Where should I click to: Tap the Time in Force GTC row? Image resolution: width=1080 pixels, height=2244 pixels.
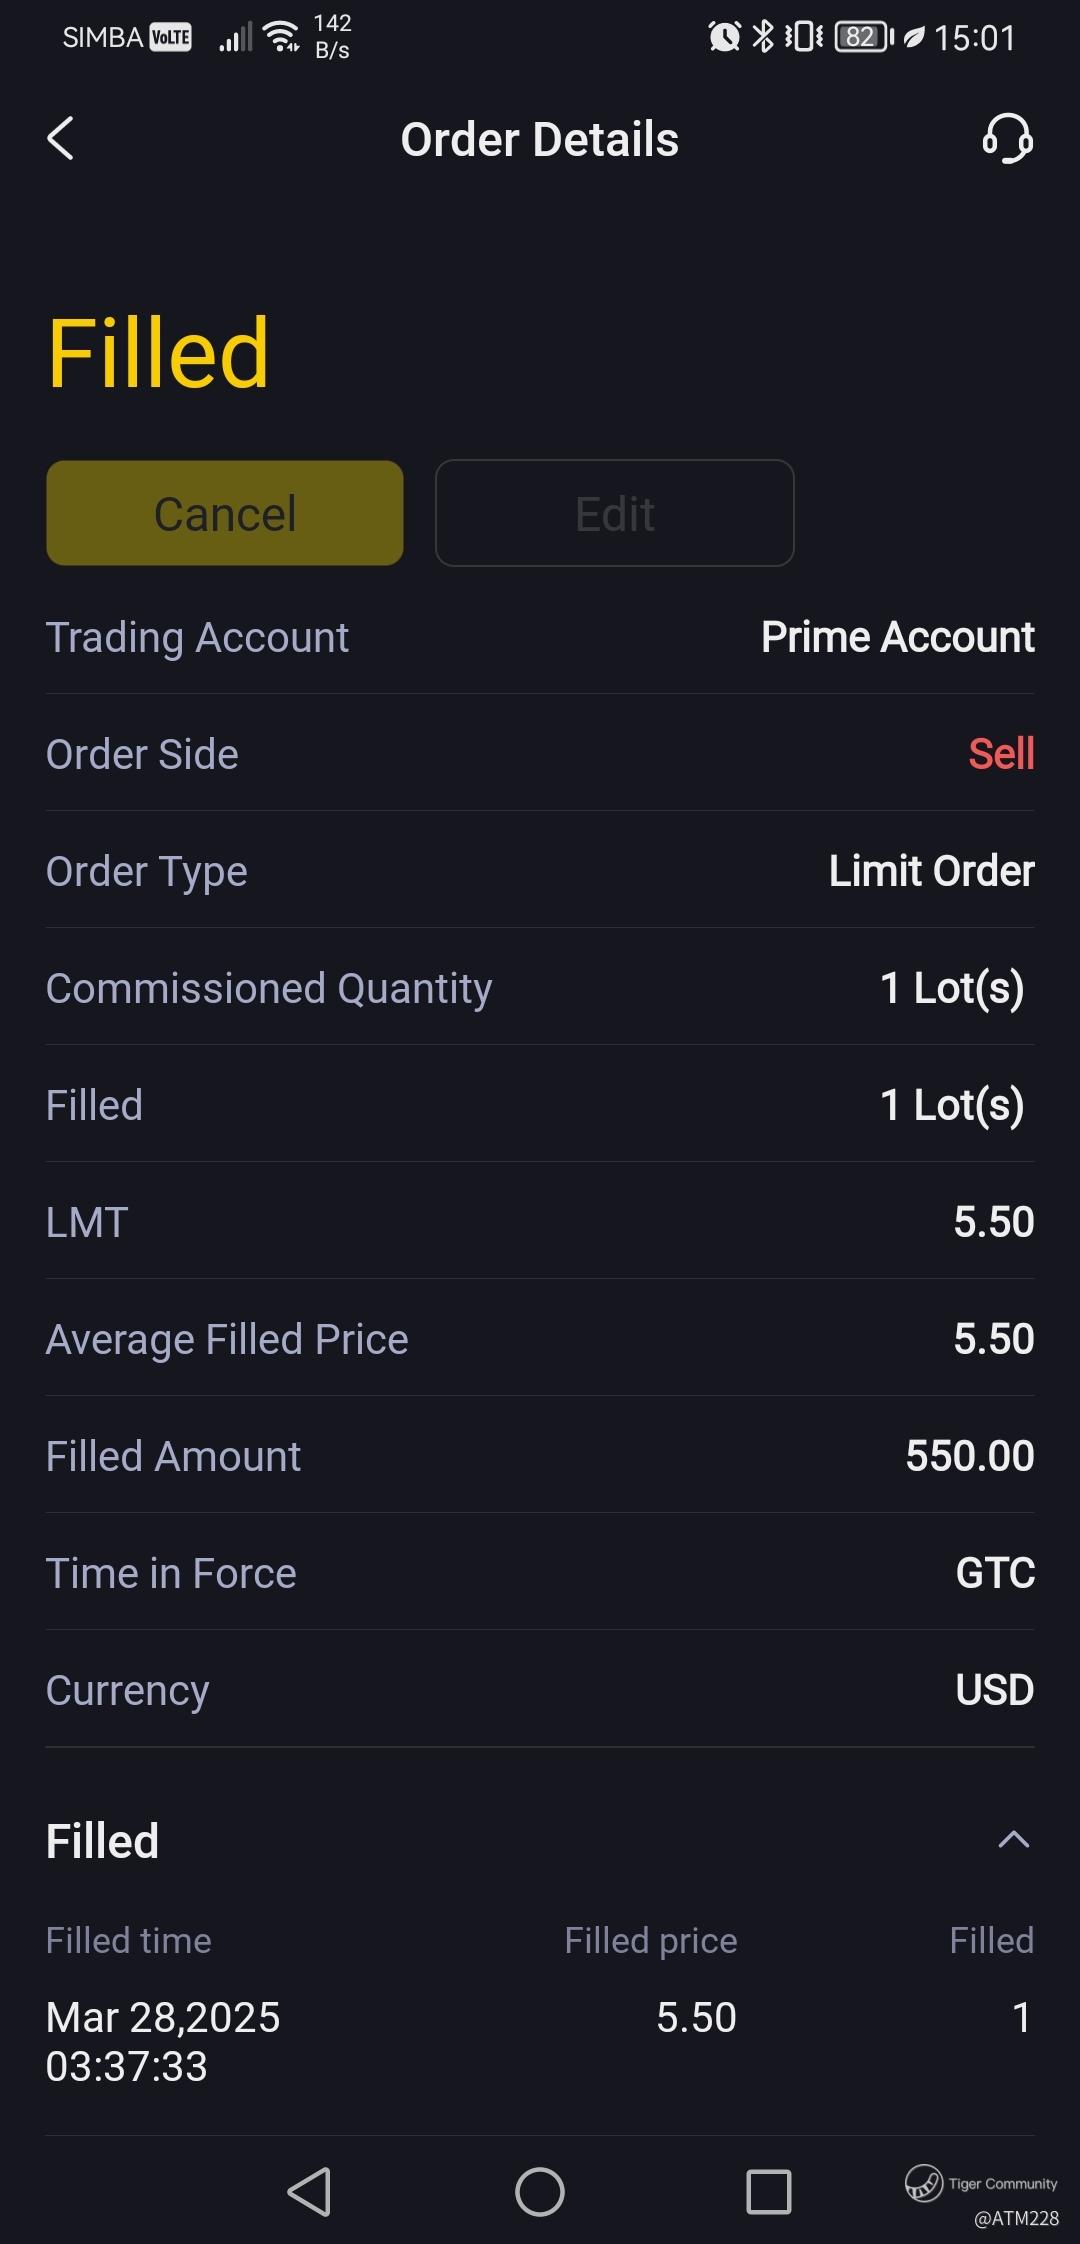[540, 1573]
